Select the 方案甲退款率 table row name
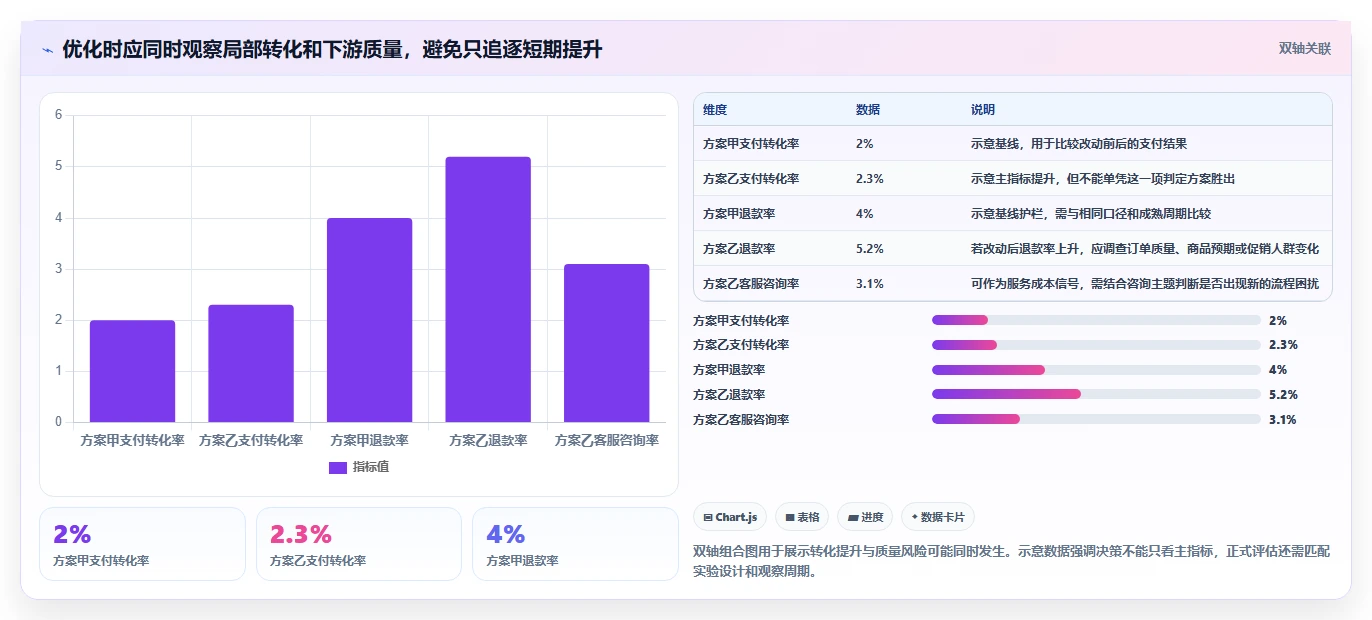This screenshot has width=1372, height=620. click(x=739, y=213)
